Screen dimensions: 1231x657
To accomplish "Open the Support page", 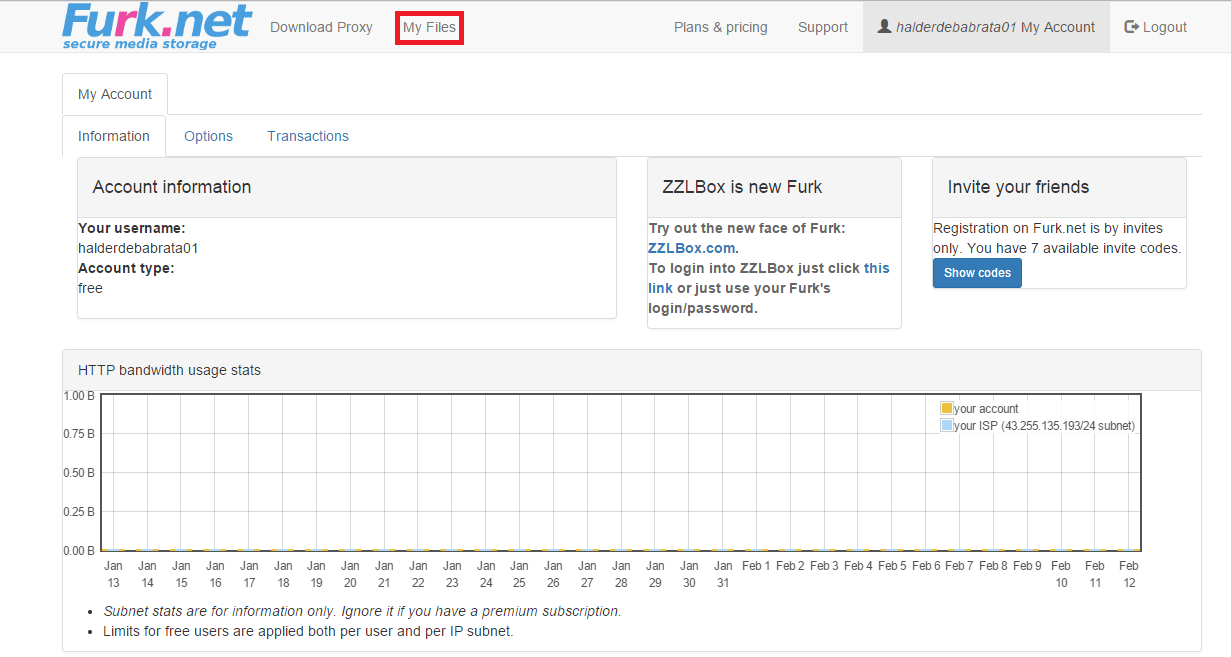I will coord(823,27).
